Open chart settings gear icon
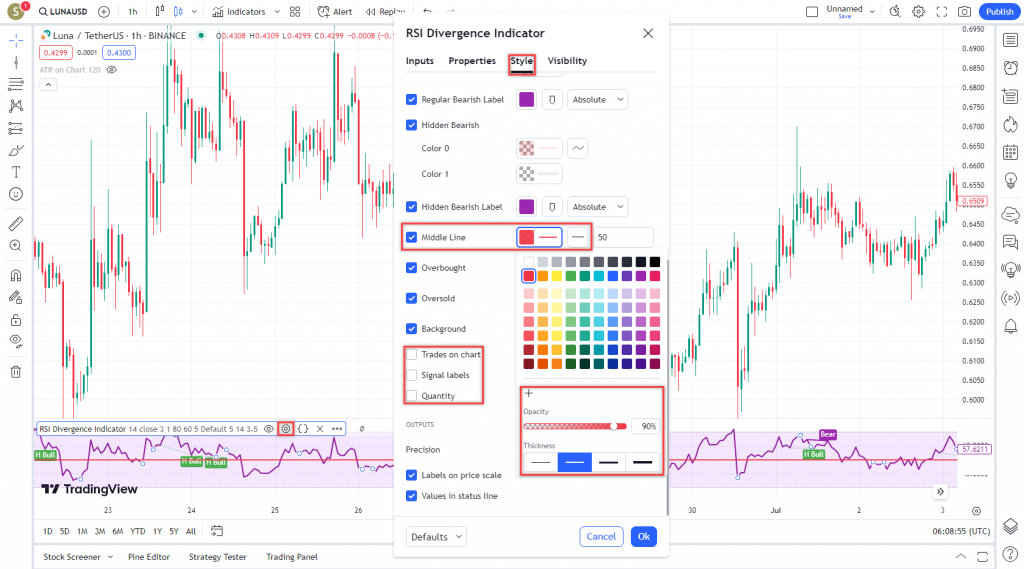Viewport: 1024px width, 569px height. tap(918, 12)
